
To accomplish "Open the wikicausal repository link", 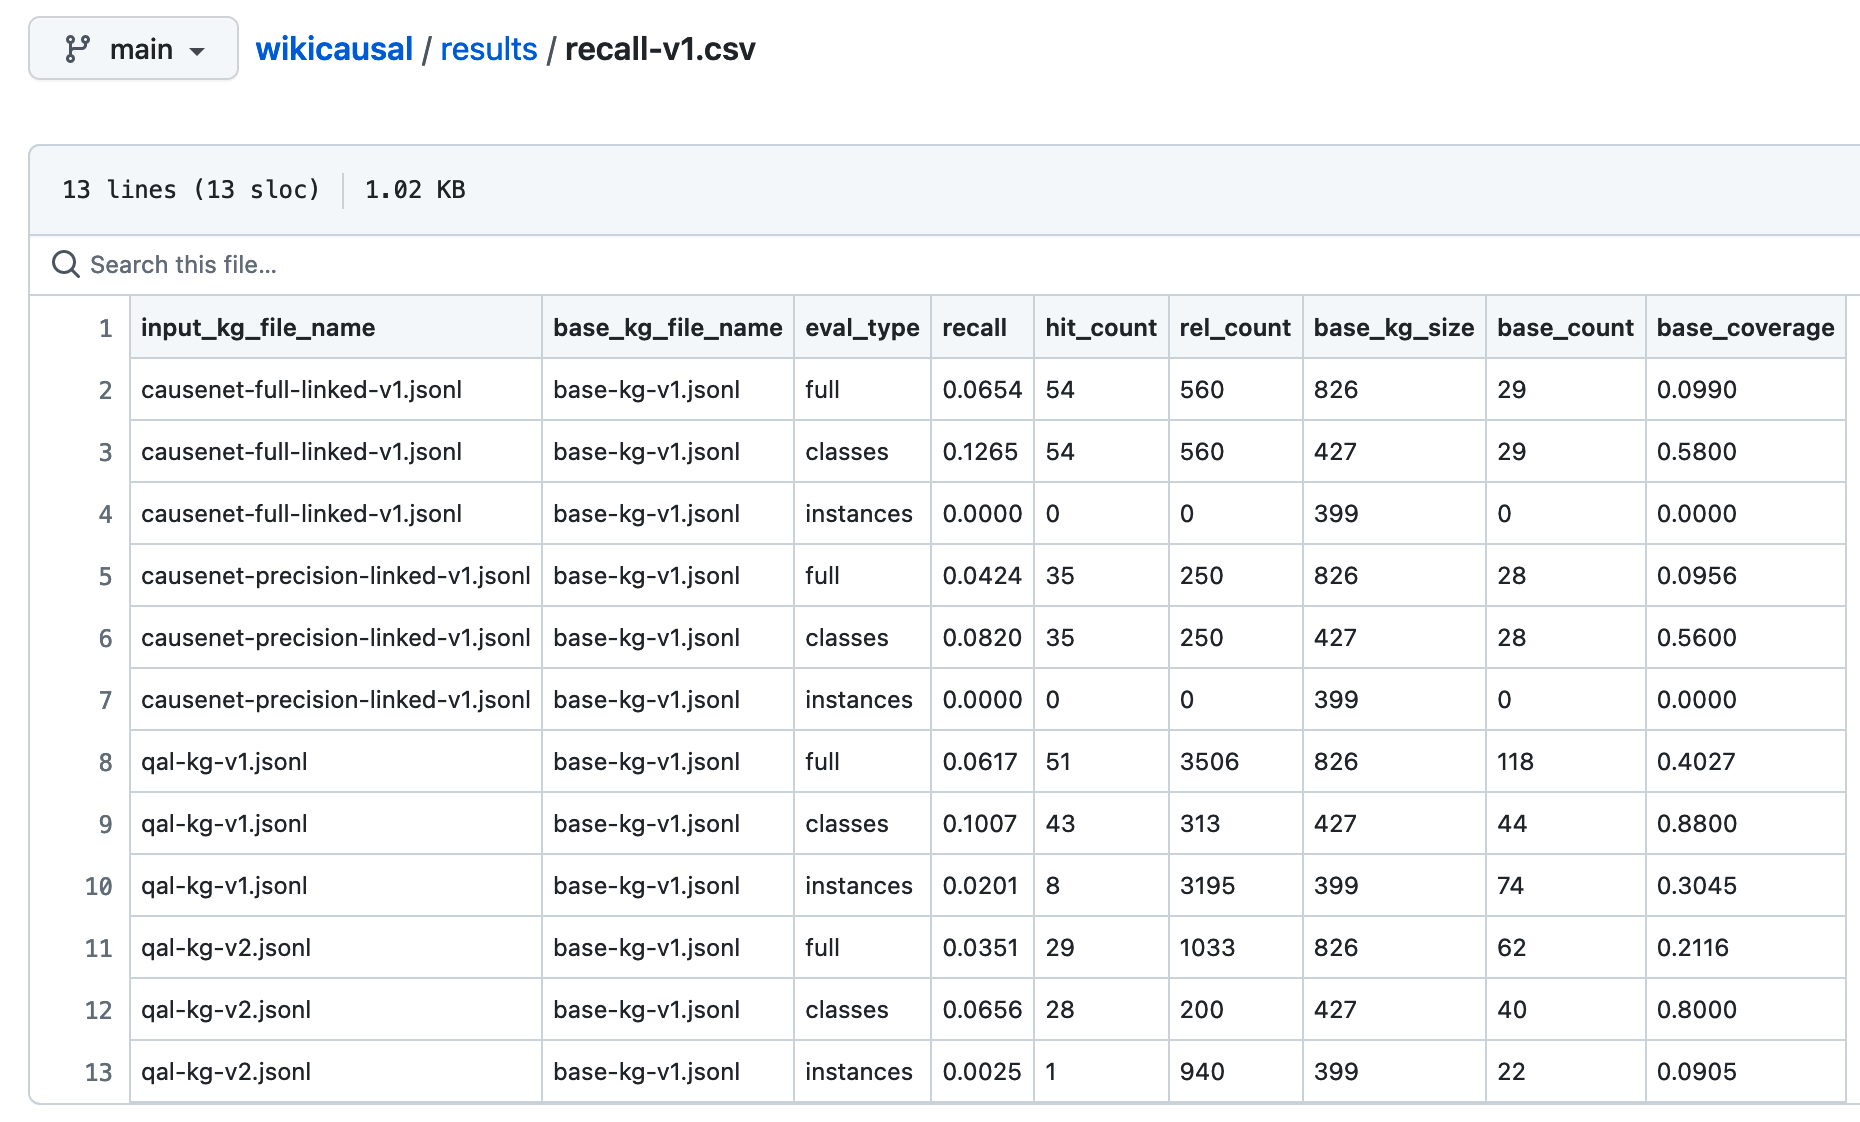I will point(334,49).
